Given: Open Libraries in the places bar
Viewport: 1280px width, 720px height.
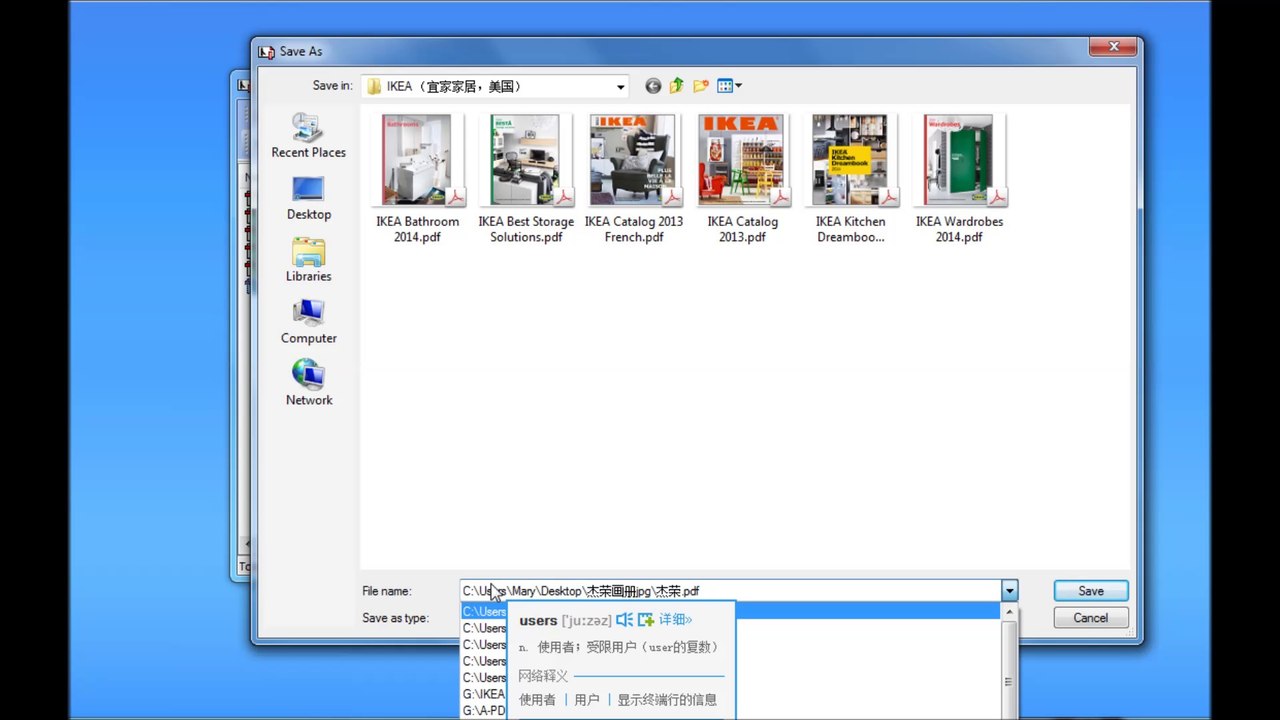Looking at the screenshot, I should pyautogui.click(x=308, y=260).
